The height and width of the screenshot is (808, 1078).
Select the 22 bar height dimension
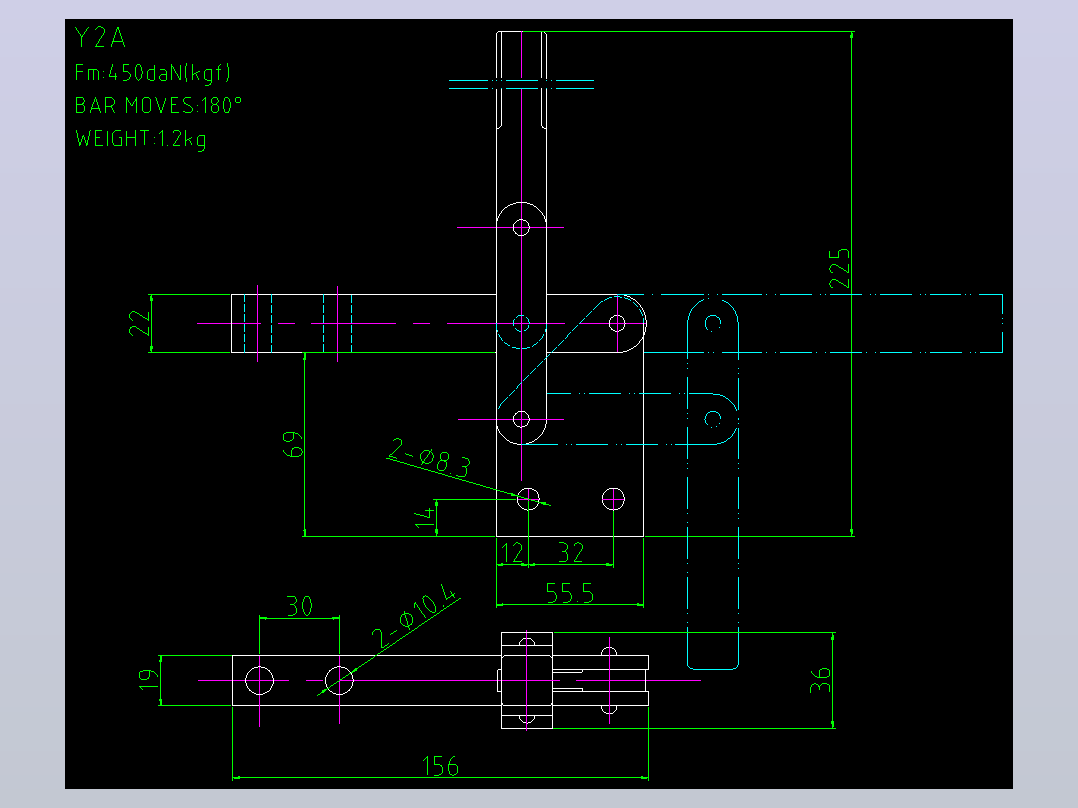(x=140, y=323)
